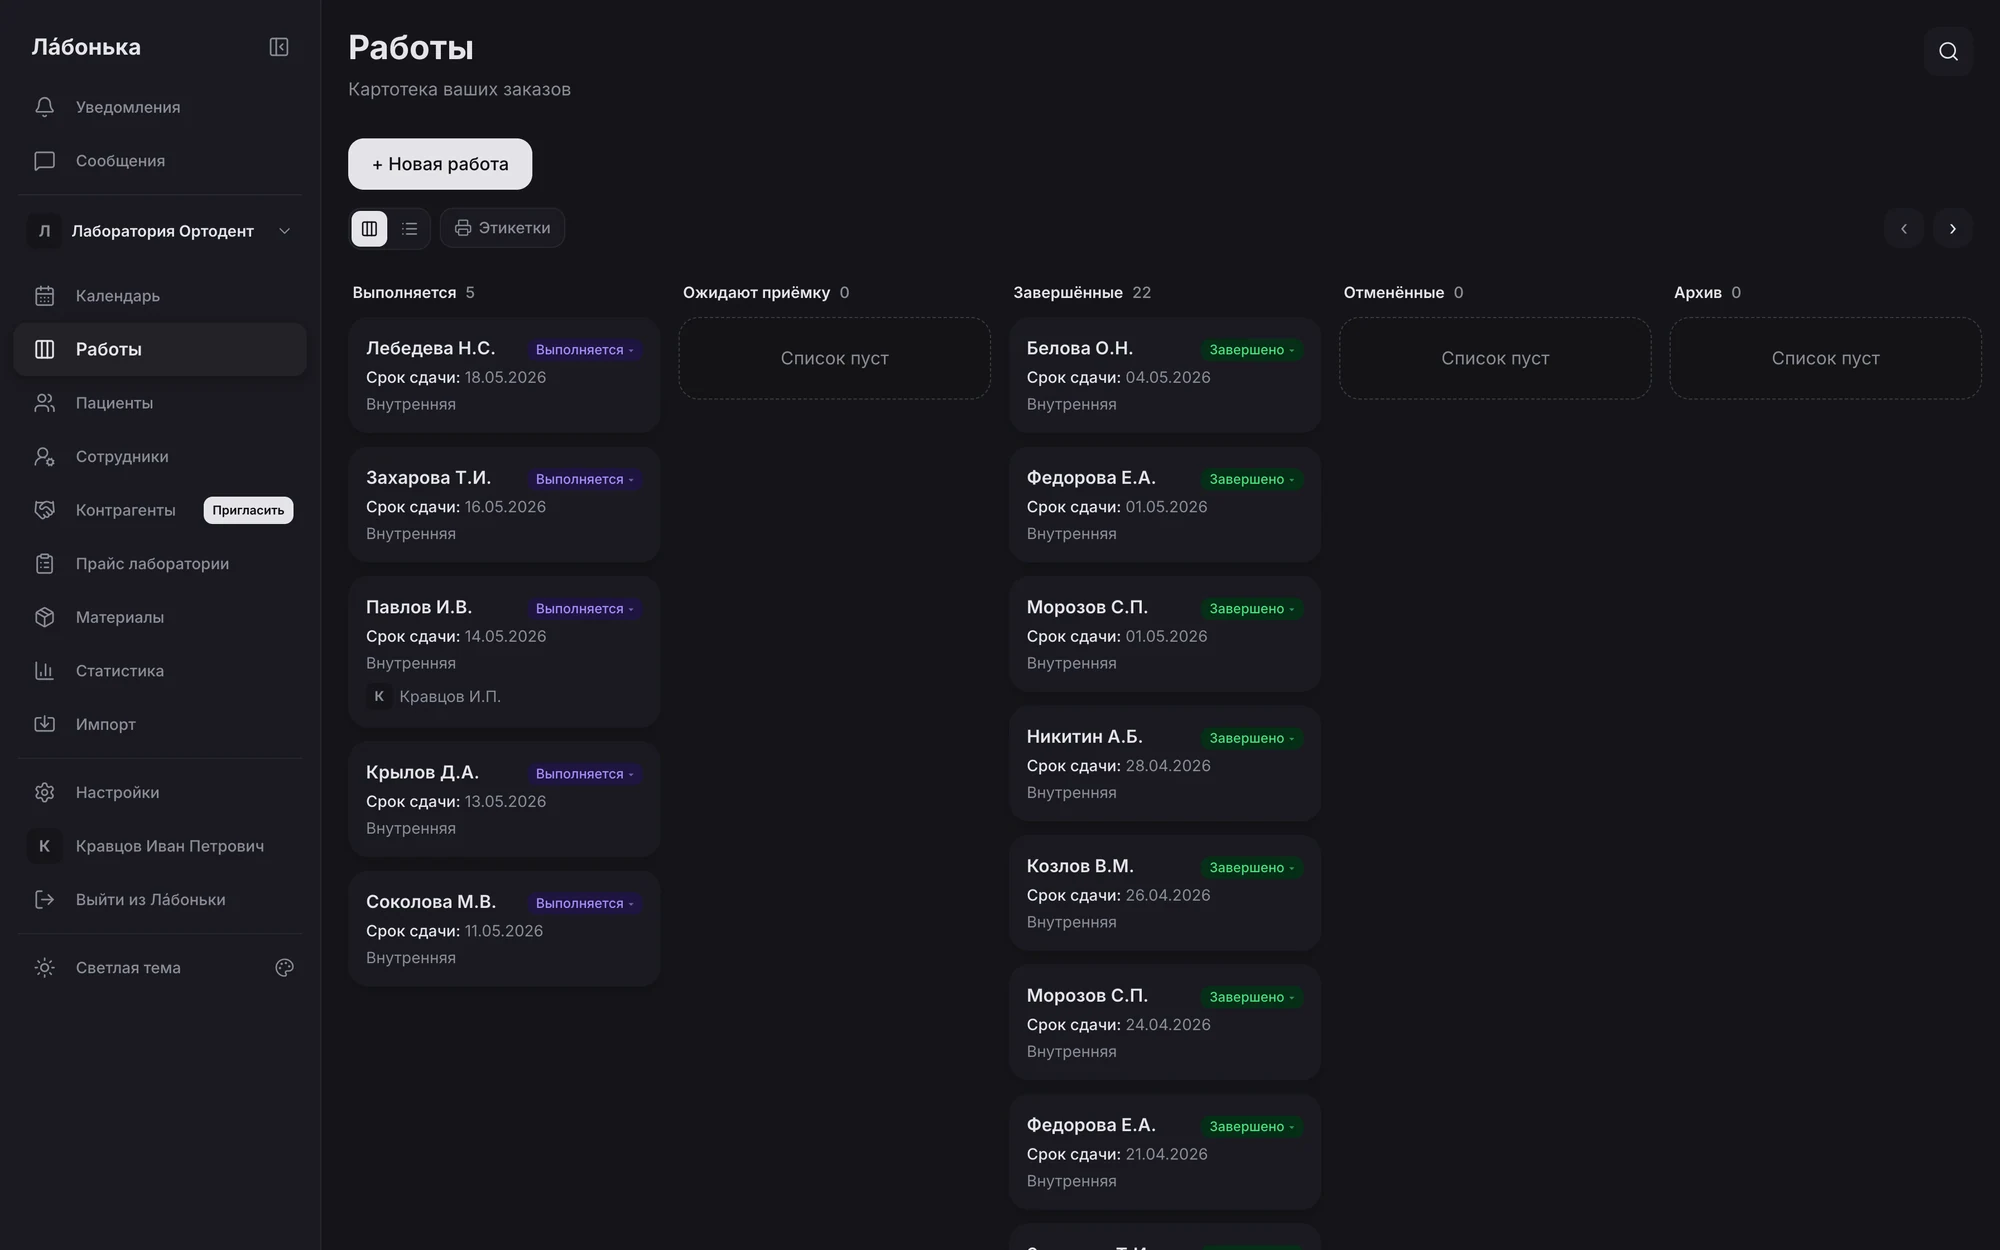Show next columns with right arrow

(1952, 229)
